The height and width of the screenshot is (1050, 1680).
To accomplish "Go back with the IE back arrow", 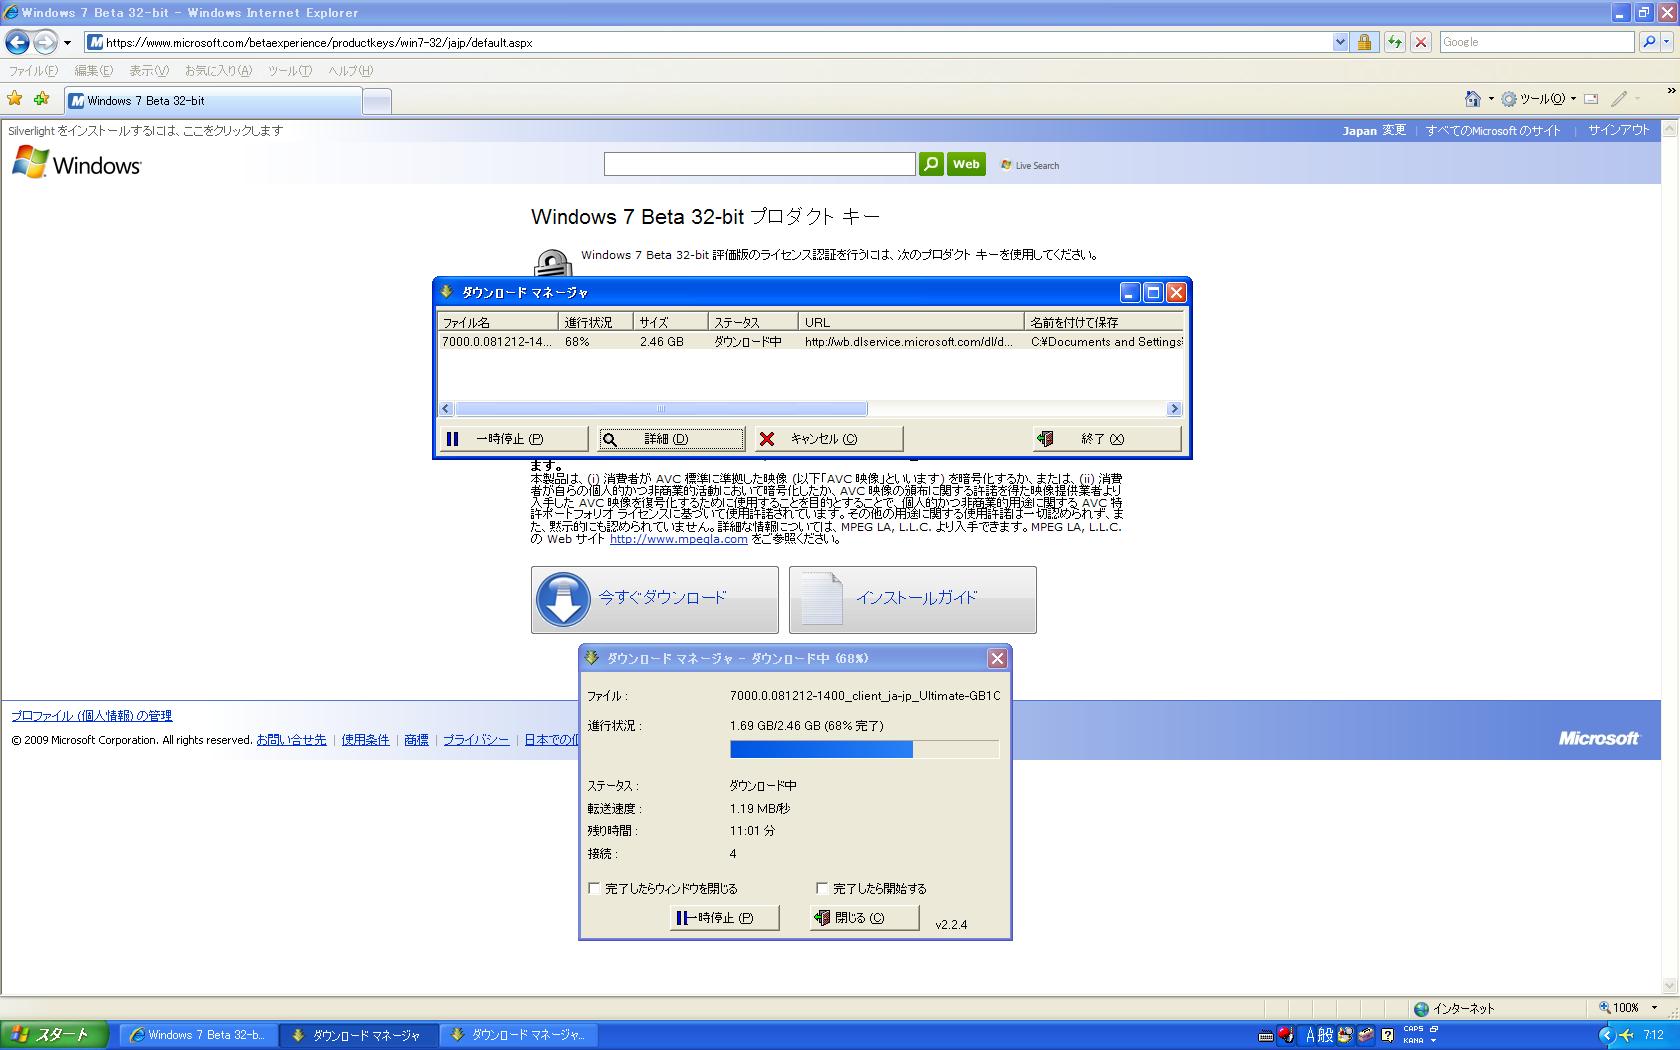I will [17, 42].
